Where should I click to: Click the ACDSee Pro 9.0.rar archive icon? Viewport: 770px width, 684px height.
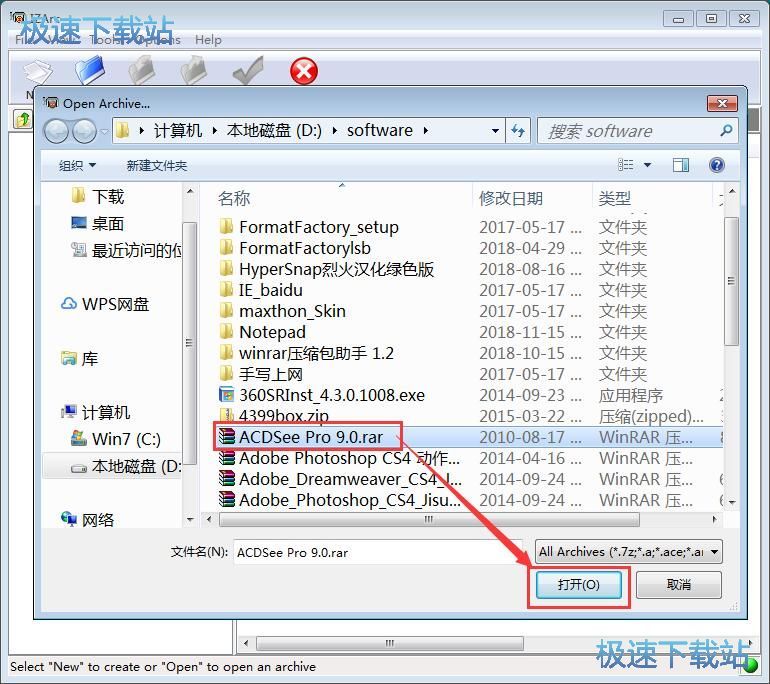(x=226, y=437)
